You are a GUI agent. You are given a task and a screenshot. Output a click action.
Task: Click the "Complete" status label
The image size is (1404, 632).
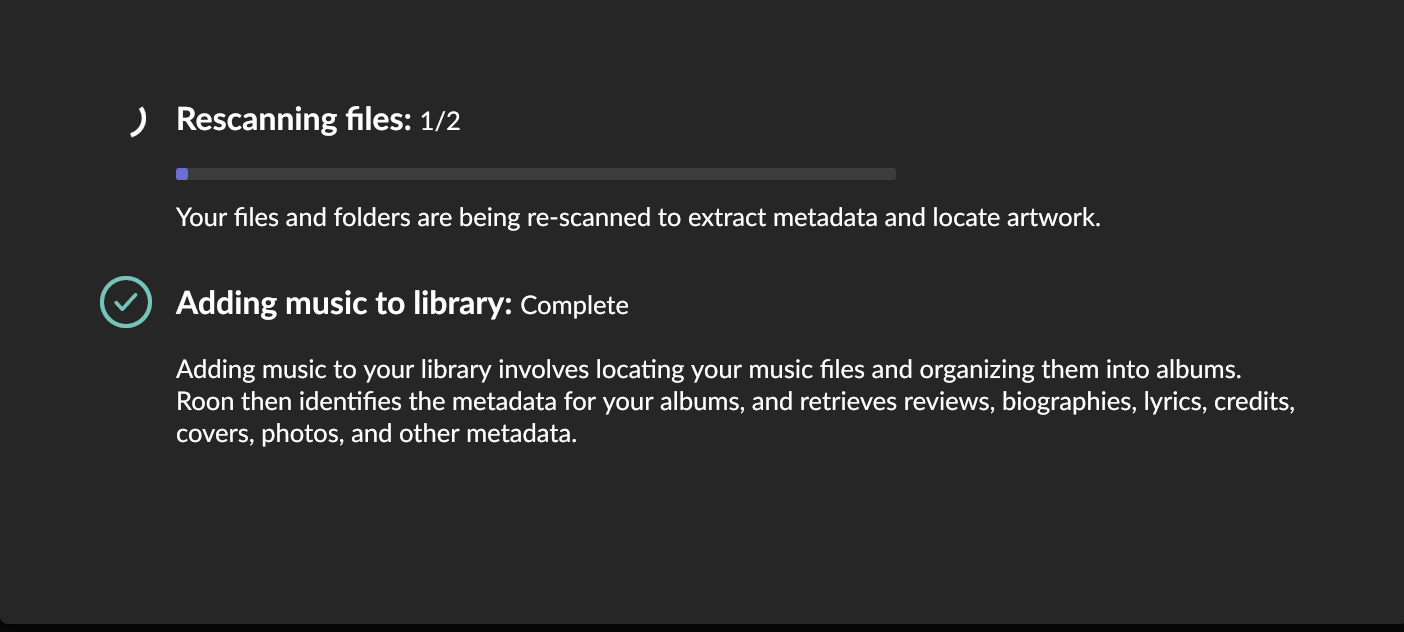pos(574,305)
